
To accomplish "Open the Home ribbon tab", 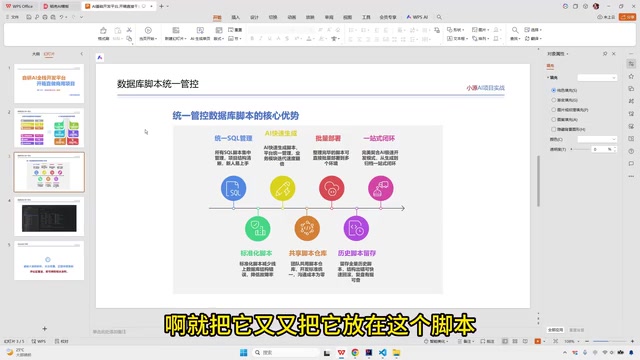I will pyautogui.click(x=217, y=17).
